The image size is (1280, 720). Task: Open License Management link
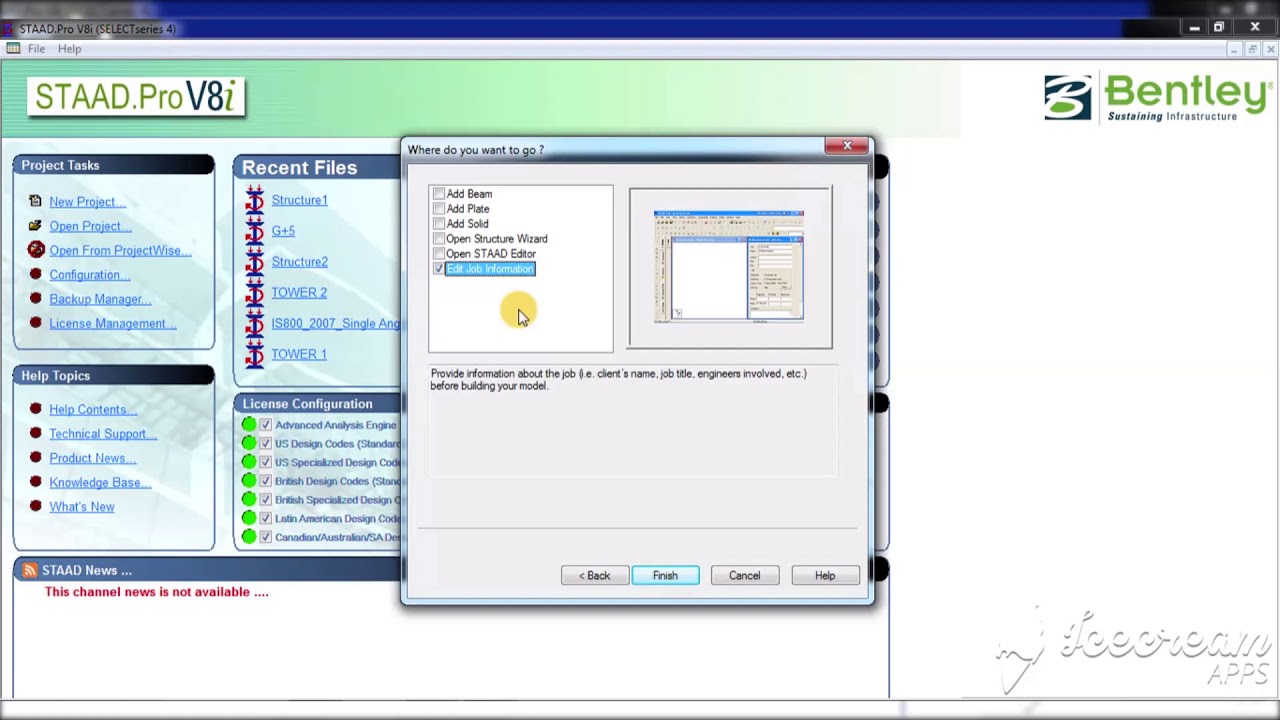click(x=113, y=324)
